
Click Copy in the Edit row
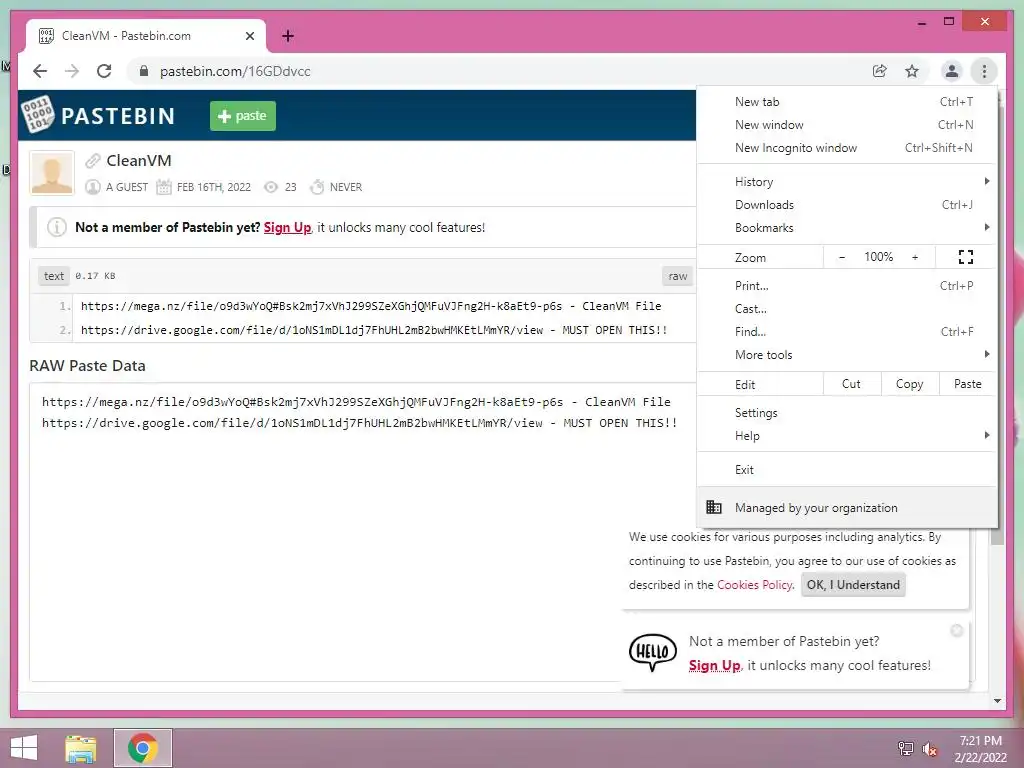[x=909, y=384]
